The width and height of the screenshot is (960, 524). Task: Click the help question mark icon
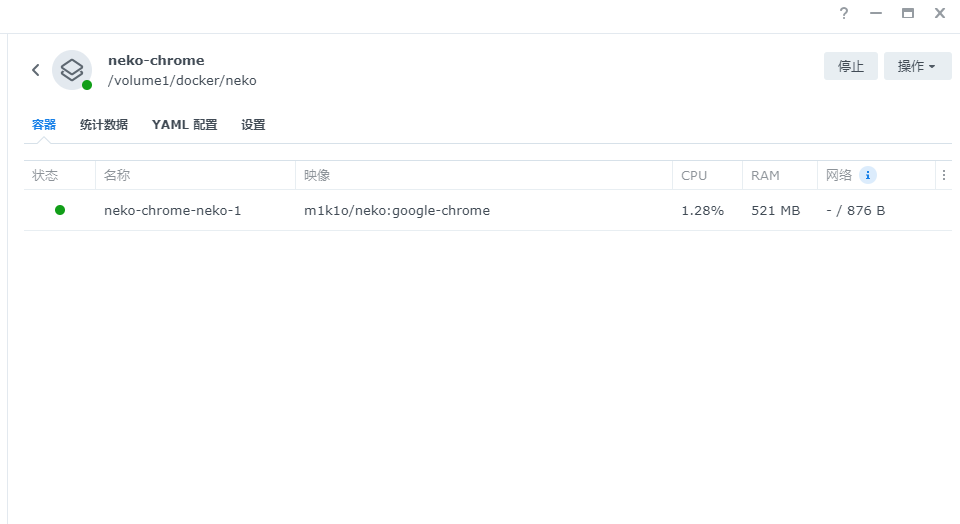tap(844, 14)
